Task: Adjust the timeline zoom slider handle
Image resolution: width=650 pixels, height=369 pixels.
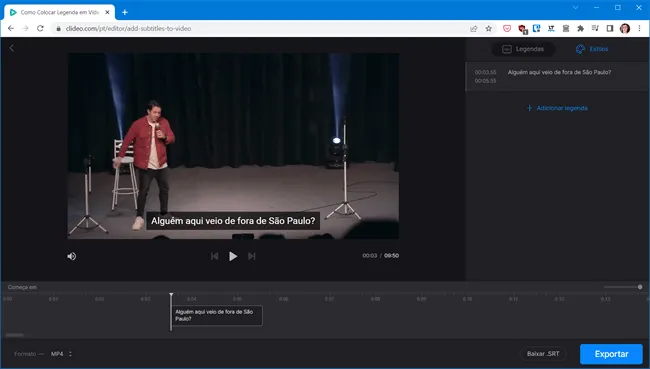Action: (640, 287)
